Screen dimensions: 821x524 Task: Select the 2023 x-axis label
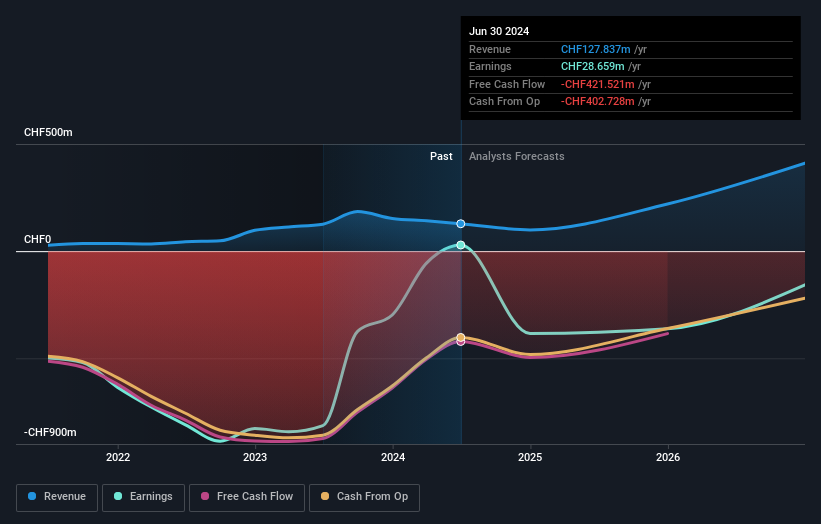coord(255,457)
